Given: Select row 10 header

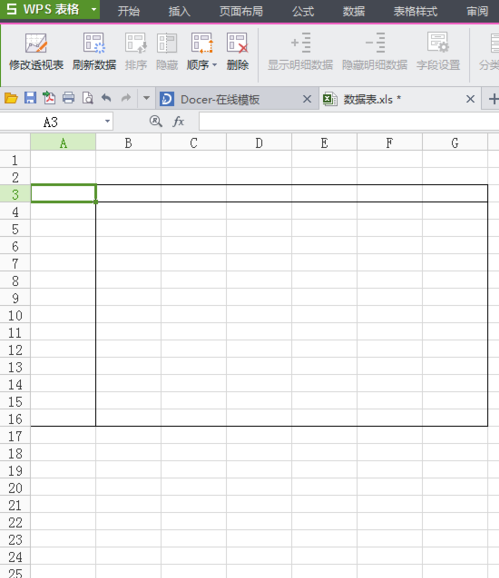Looking at the screenshot, I should pyautogui.click(x=15, y=315).
